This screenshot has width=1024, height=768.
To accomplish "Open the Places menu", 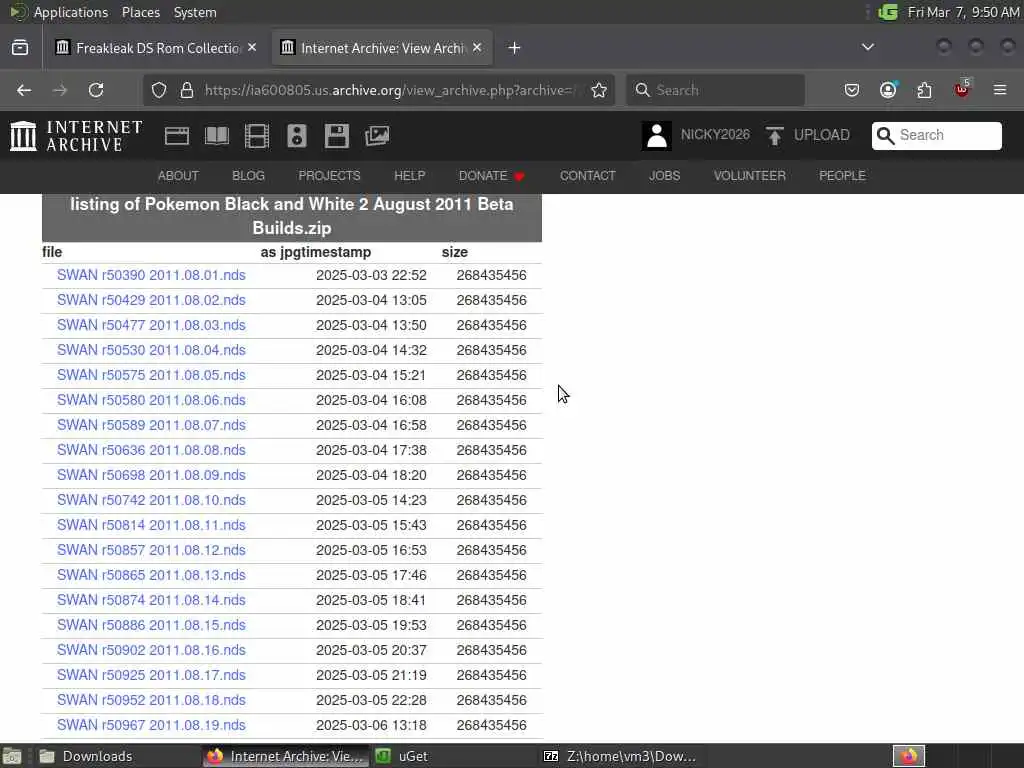I will (x=141, y=12).
